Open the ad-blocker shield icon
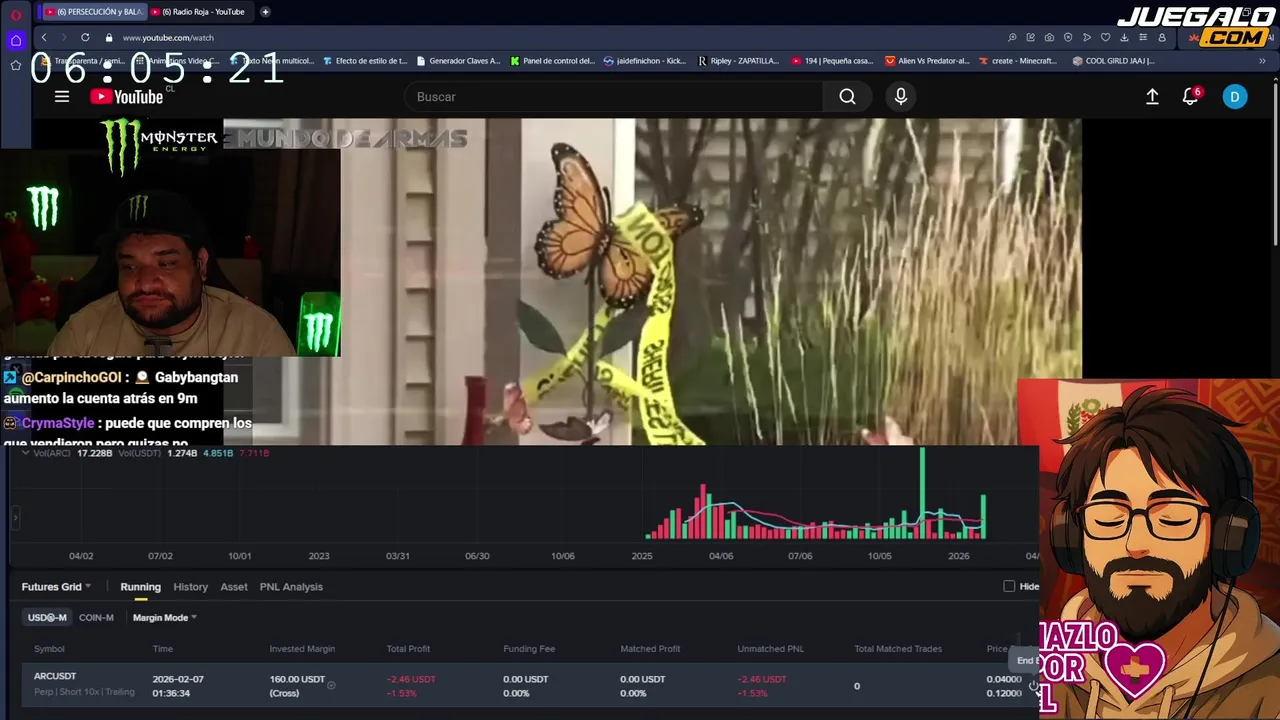The height and width of the screenshot is (720, 1280). [x=1068, y=37]
